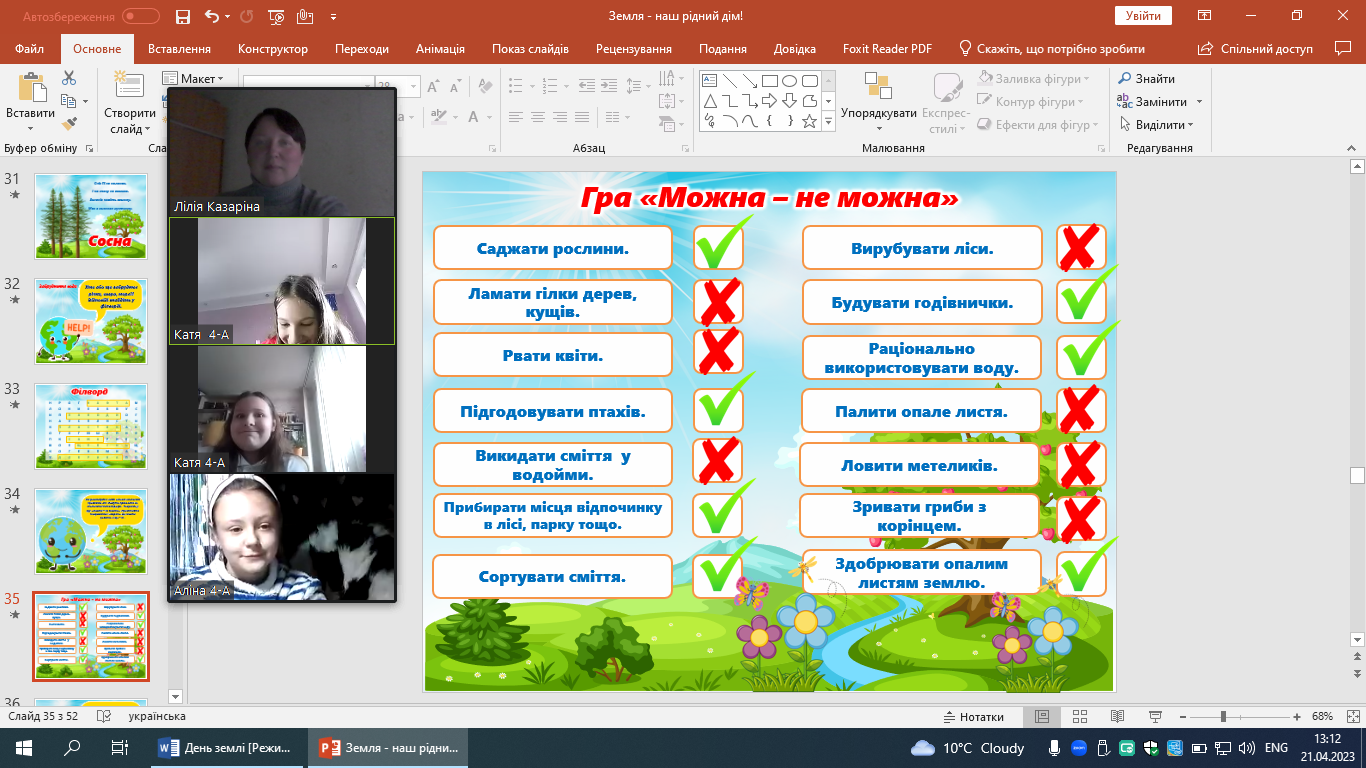Open the Файл menu
Screen dimensions: 1366x768
click(30, 48)
